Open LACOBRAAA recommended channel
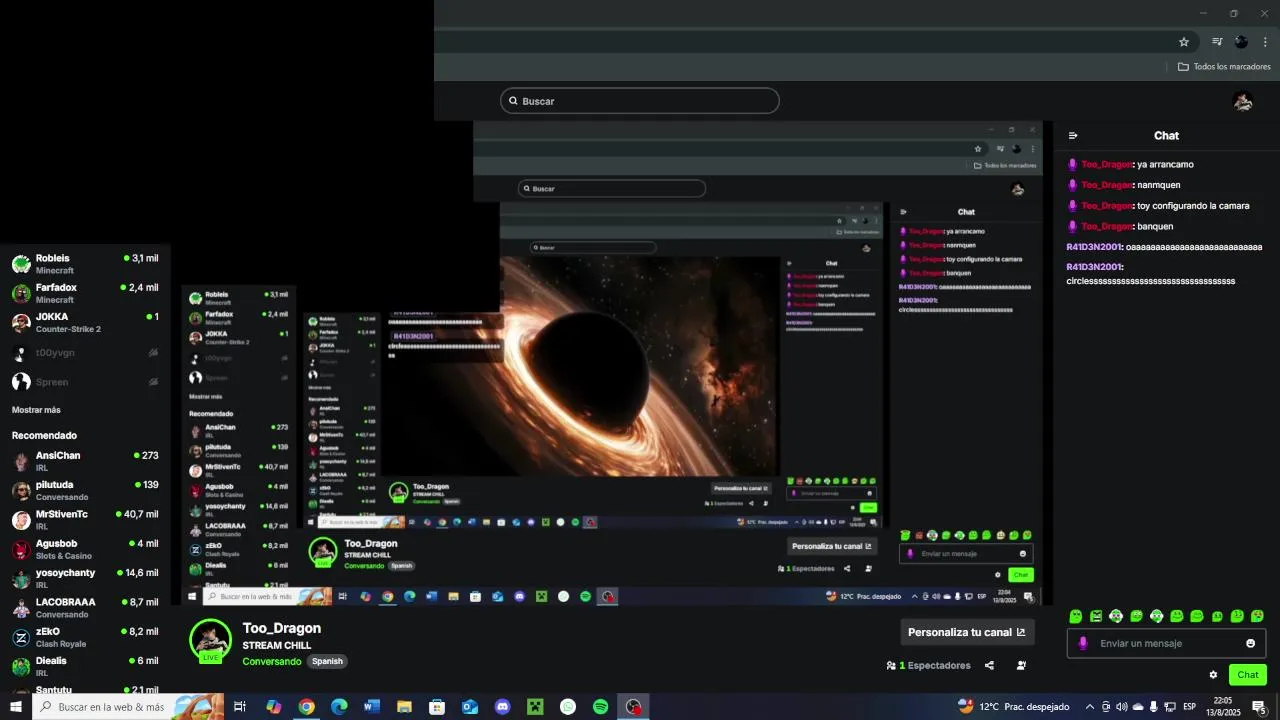The image size is (1280, 720). pos(85,608)
